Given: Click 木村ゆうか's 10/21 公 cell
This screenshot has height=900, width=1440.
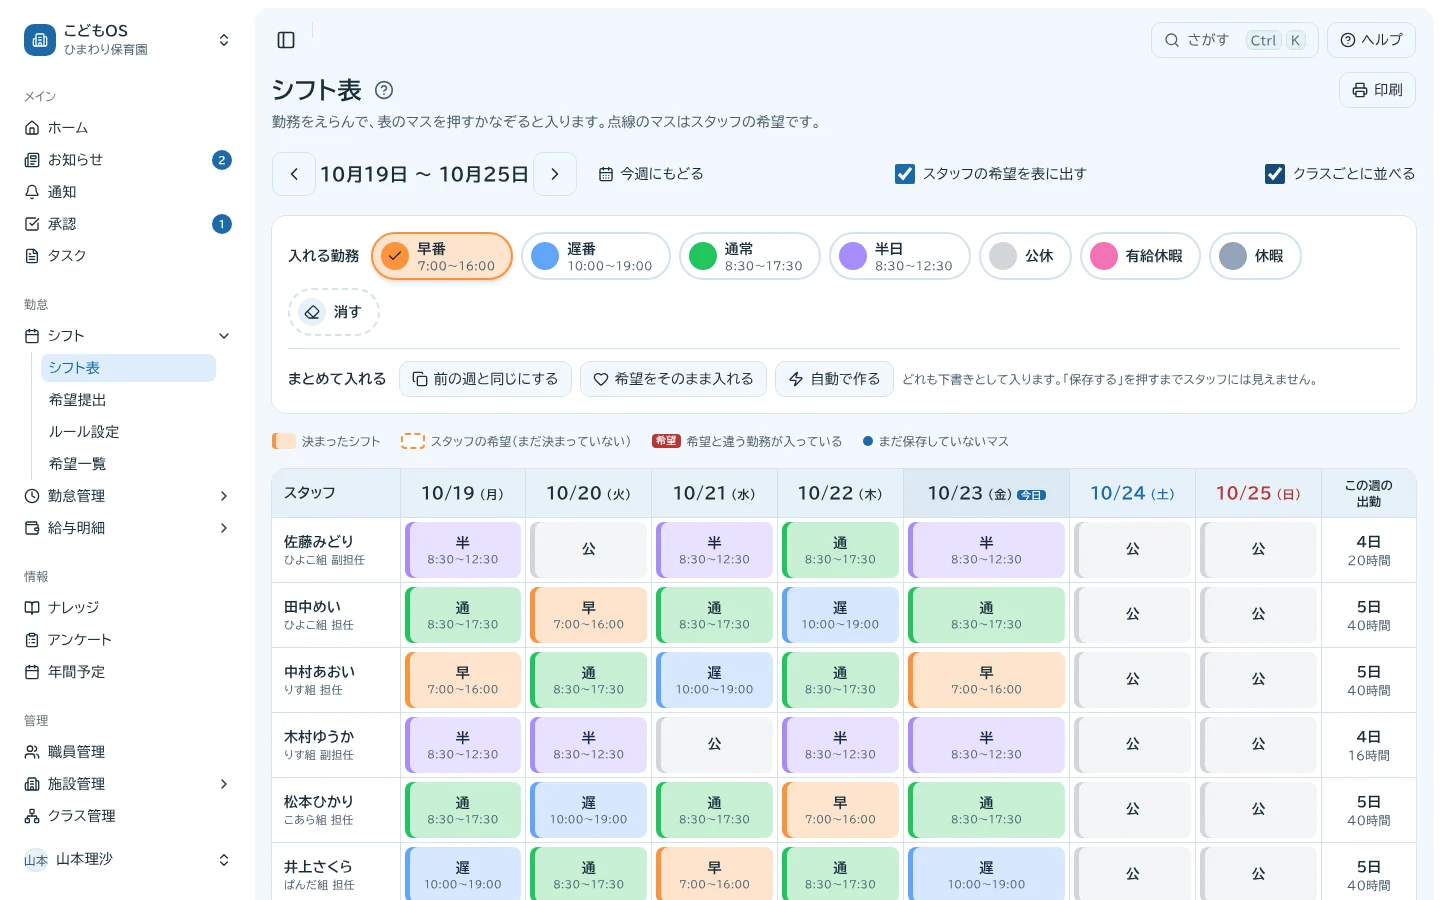Looking at the screenshot, I should coord(714,745).
